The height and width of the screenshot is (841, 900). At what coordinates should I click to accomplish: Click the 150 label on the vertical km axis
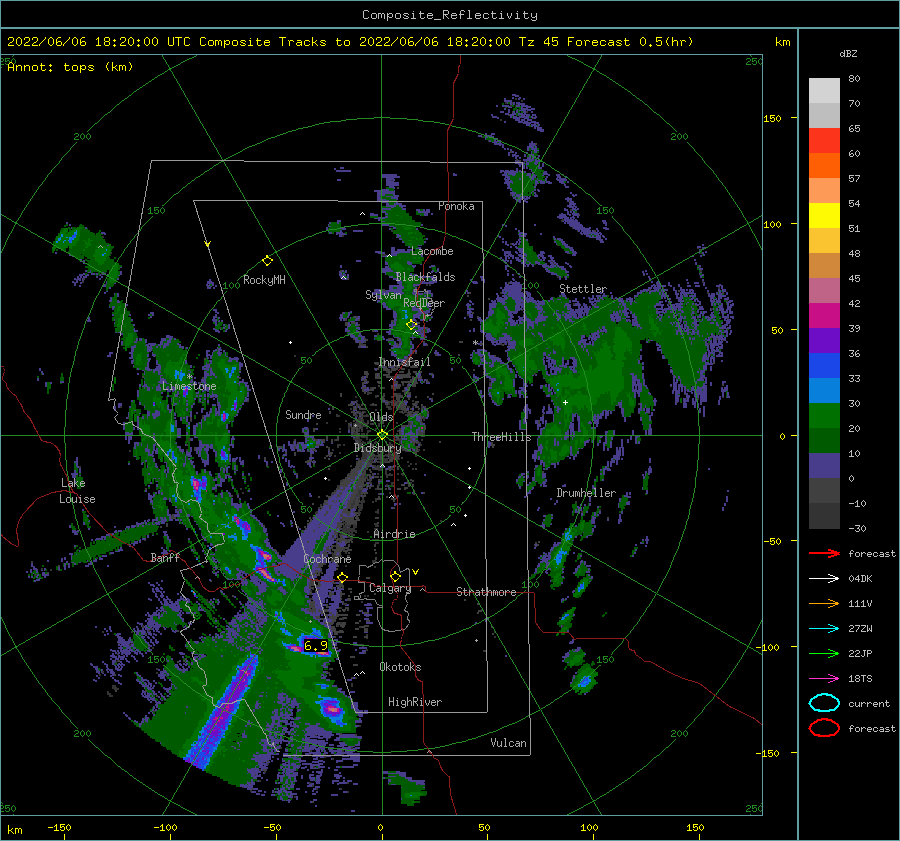(772, 118)
